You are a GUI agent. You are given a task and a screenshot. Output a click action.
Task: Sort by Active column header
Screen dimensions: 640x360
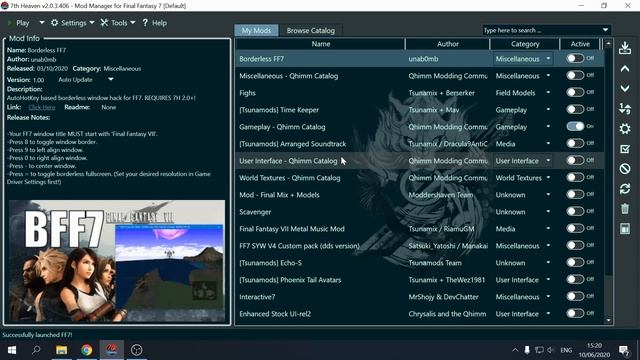(580, 44)
